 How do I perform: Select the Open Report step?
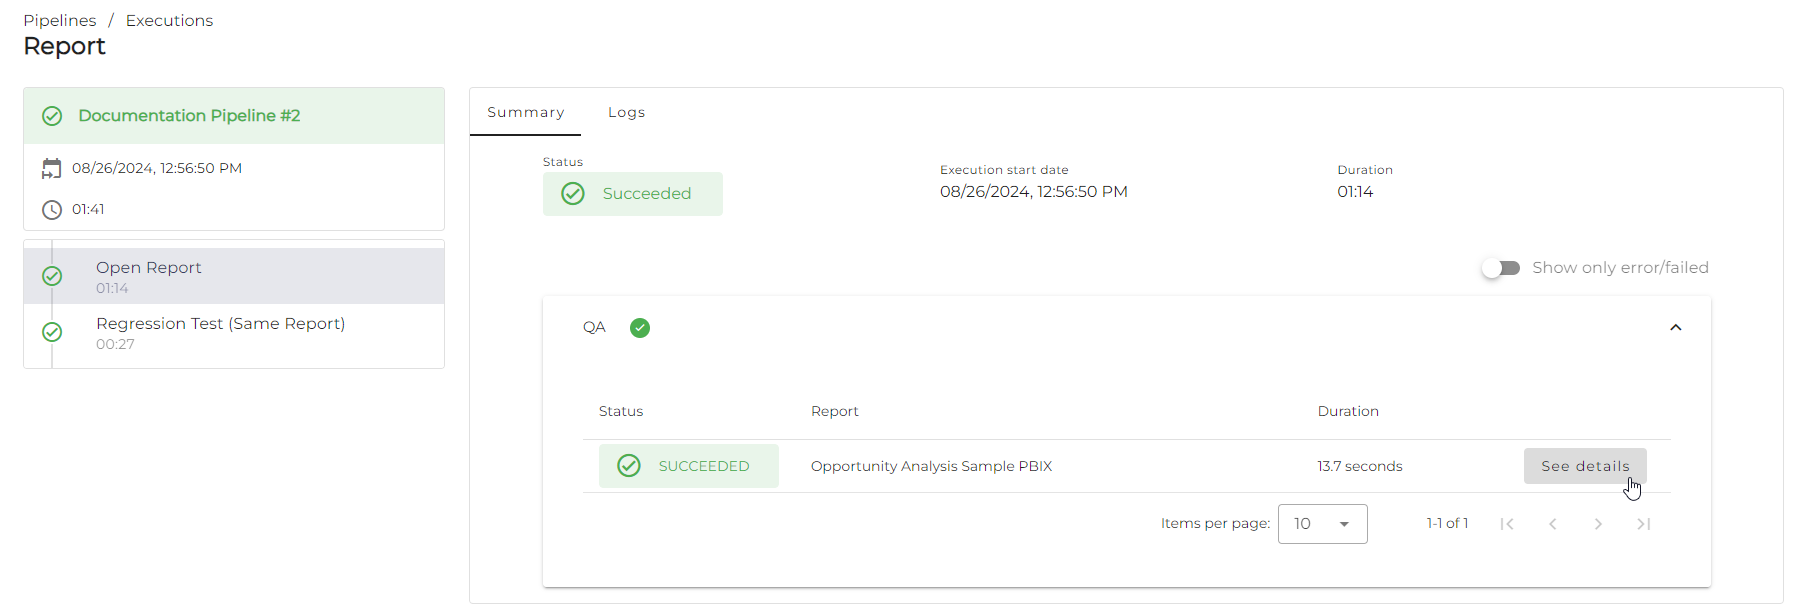coord(234,276)
